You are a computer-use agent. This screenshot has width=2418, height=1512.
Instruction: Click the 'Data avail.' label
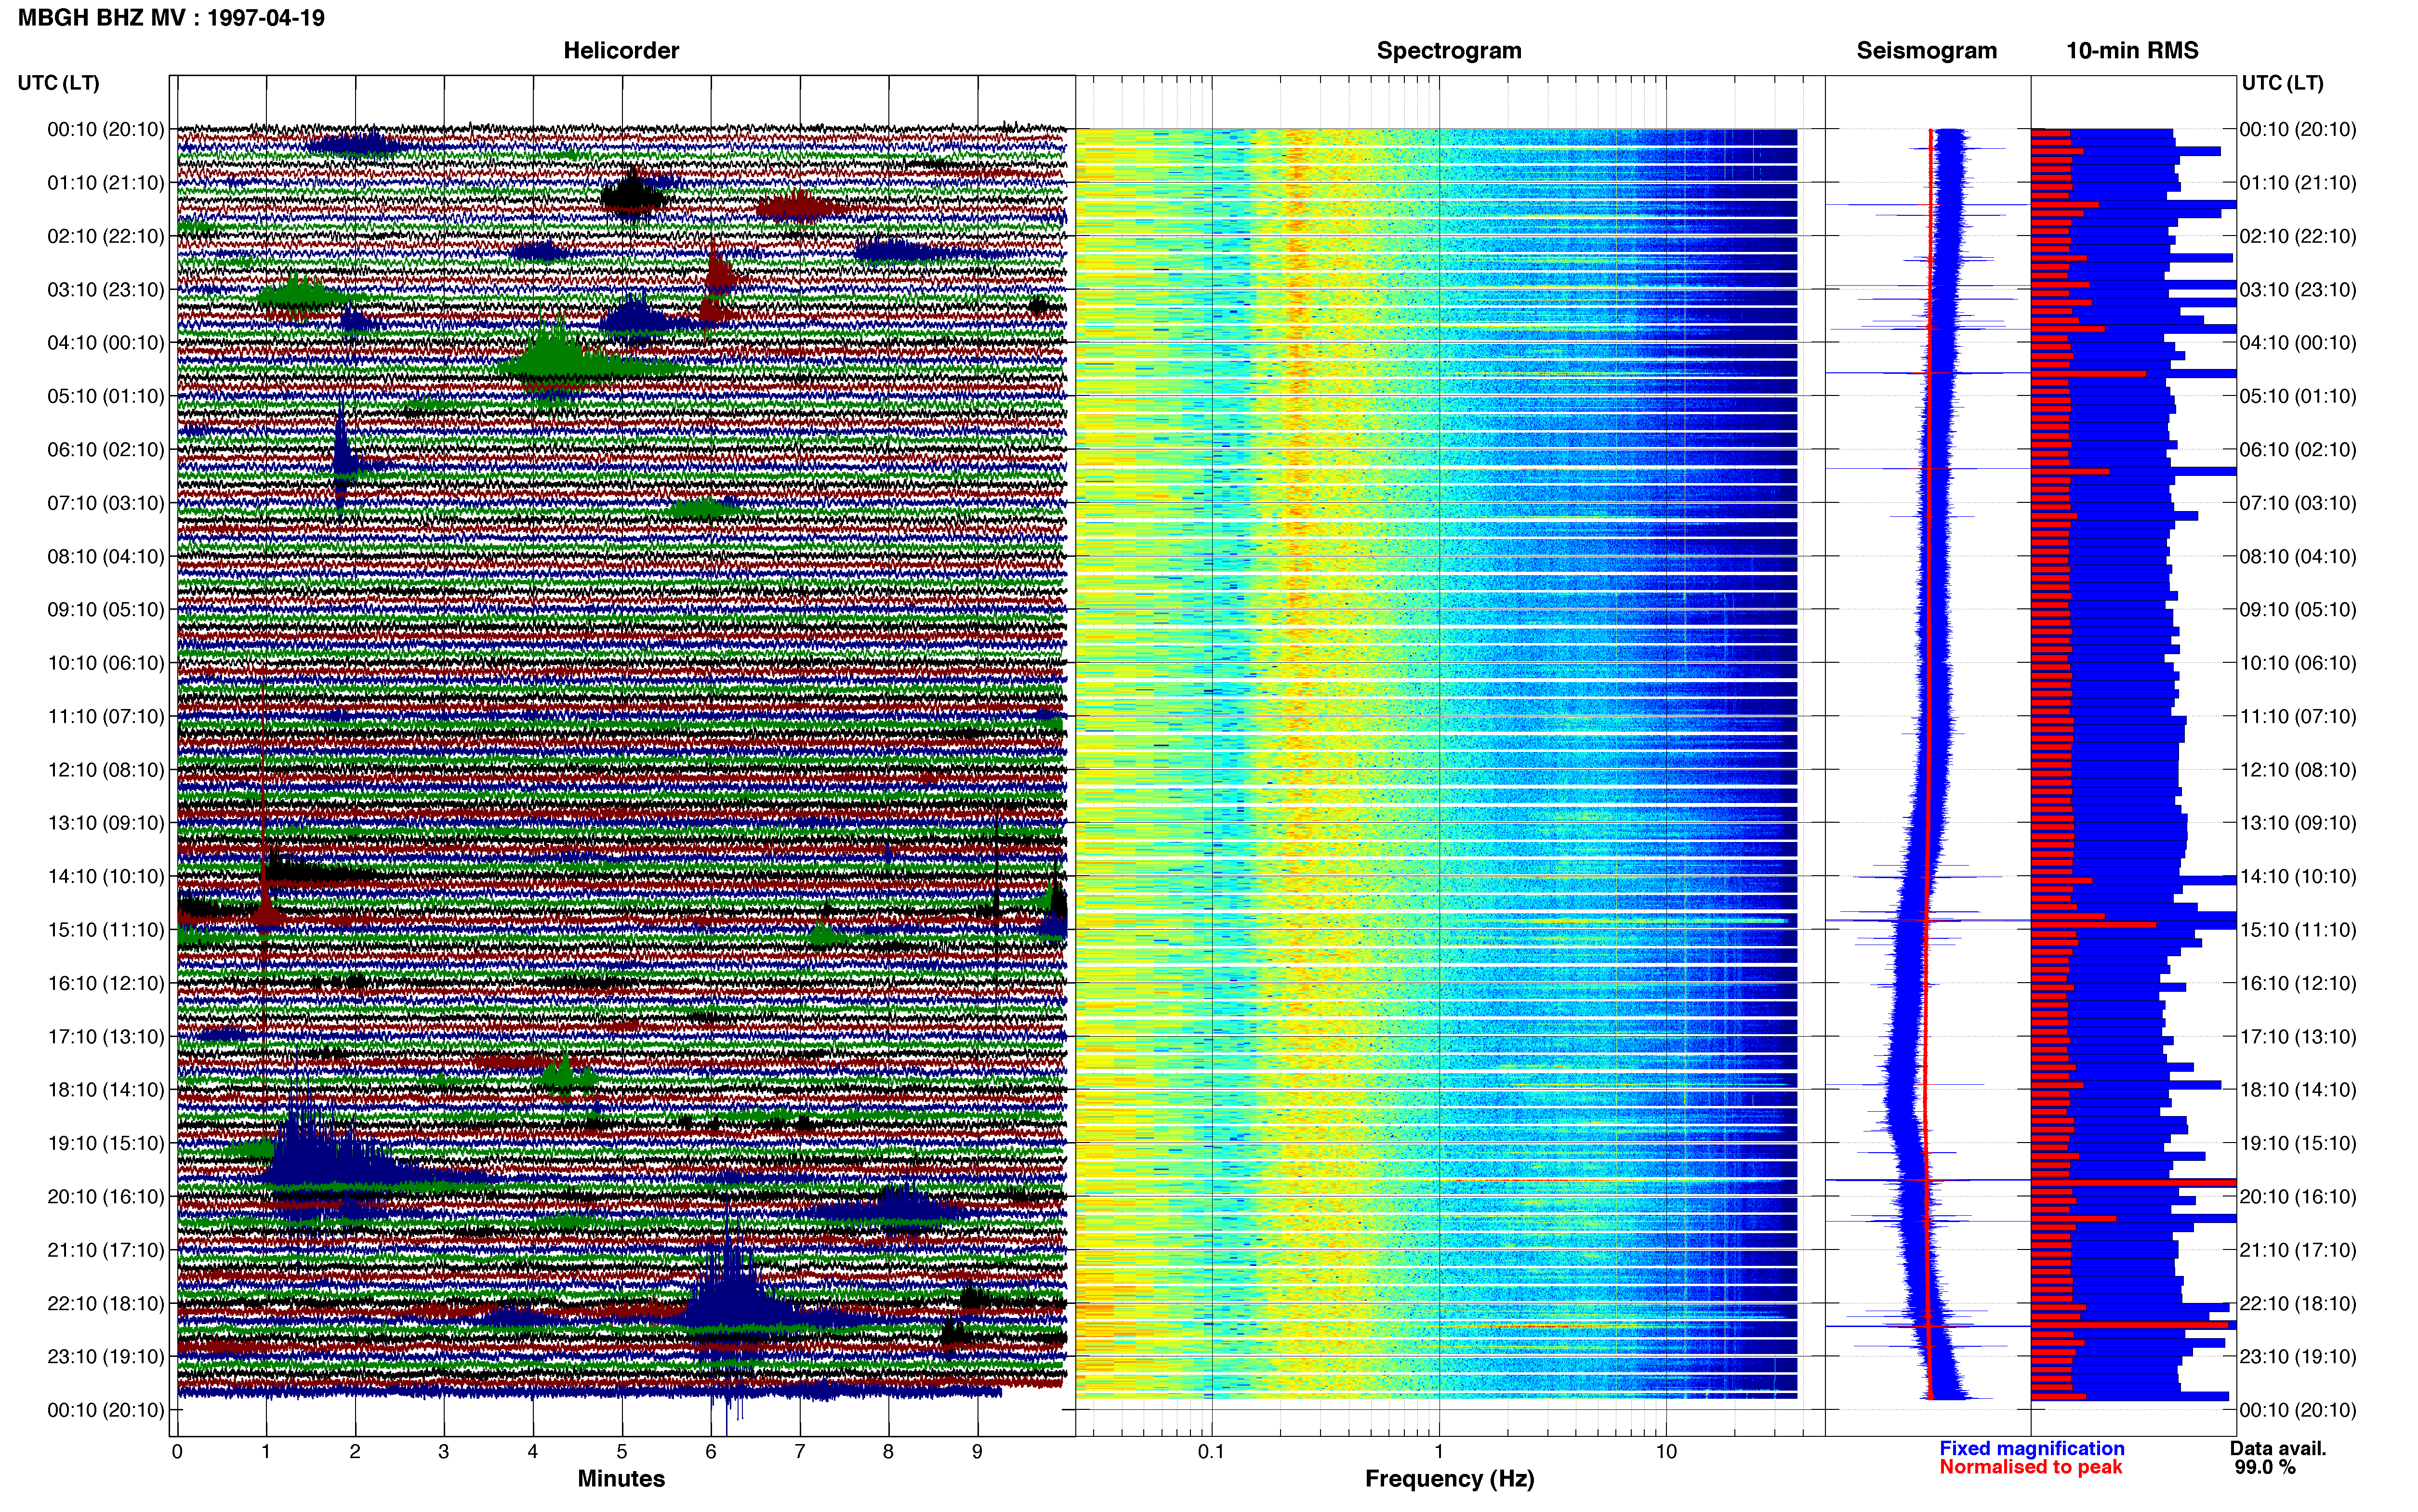pos(2278,1449)
